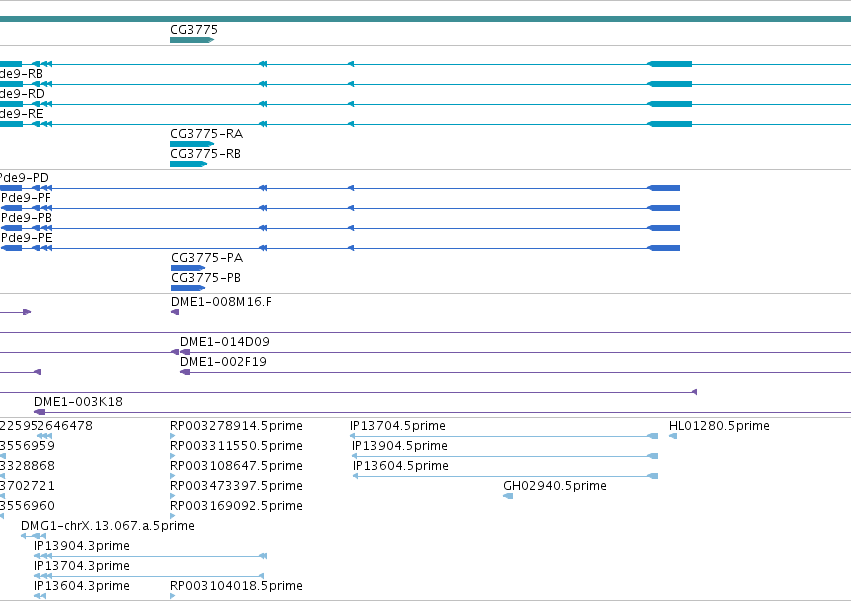Select the 3556959 label
This screenshot has width=851, height=601.
tap(27, 446)
